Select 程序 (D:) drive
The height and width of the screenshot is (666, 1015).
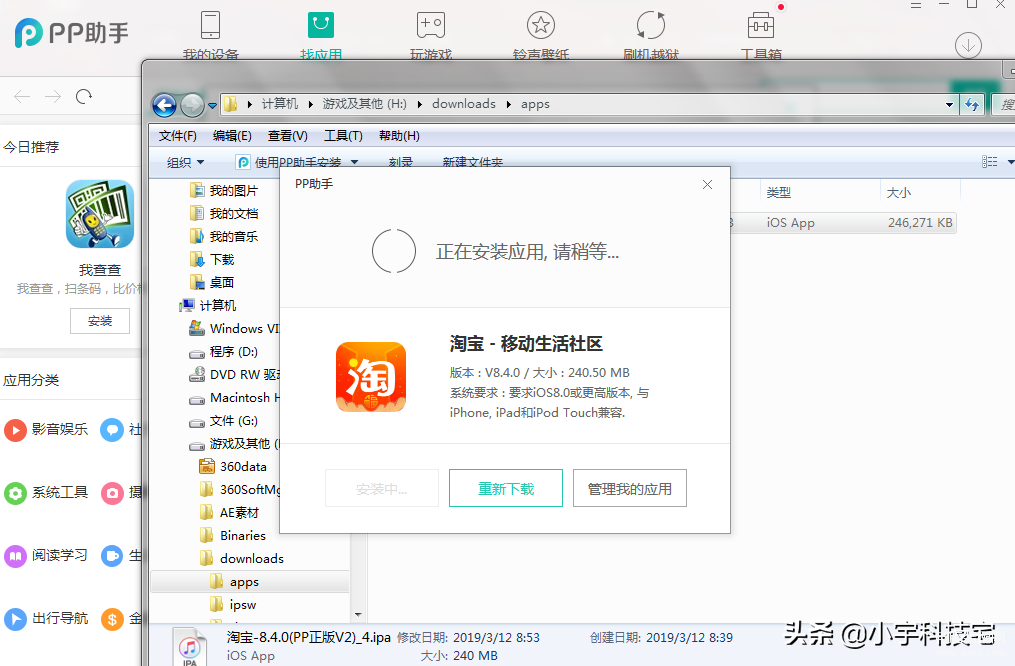(x=223, y=351)
